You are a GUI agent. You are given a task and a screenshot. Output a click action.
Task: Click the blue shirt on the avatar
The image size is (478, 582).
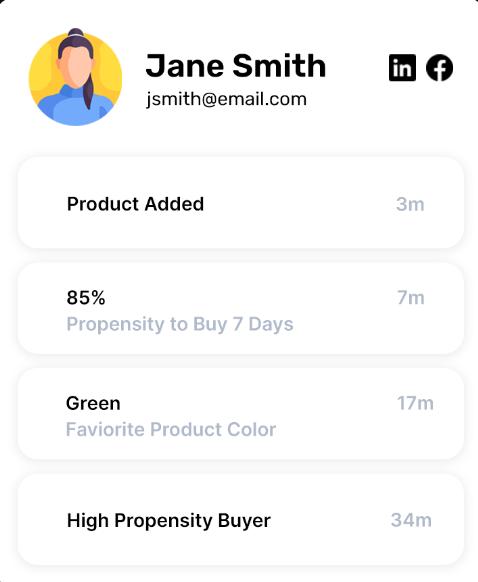(76, 108)
